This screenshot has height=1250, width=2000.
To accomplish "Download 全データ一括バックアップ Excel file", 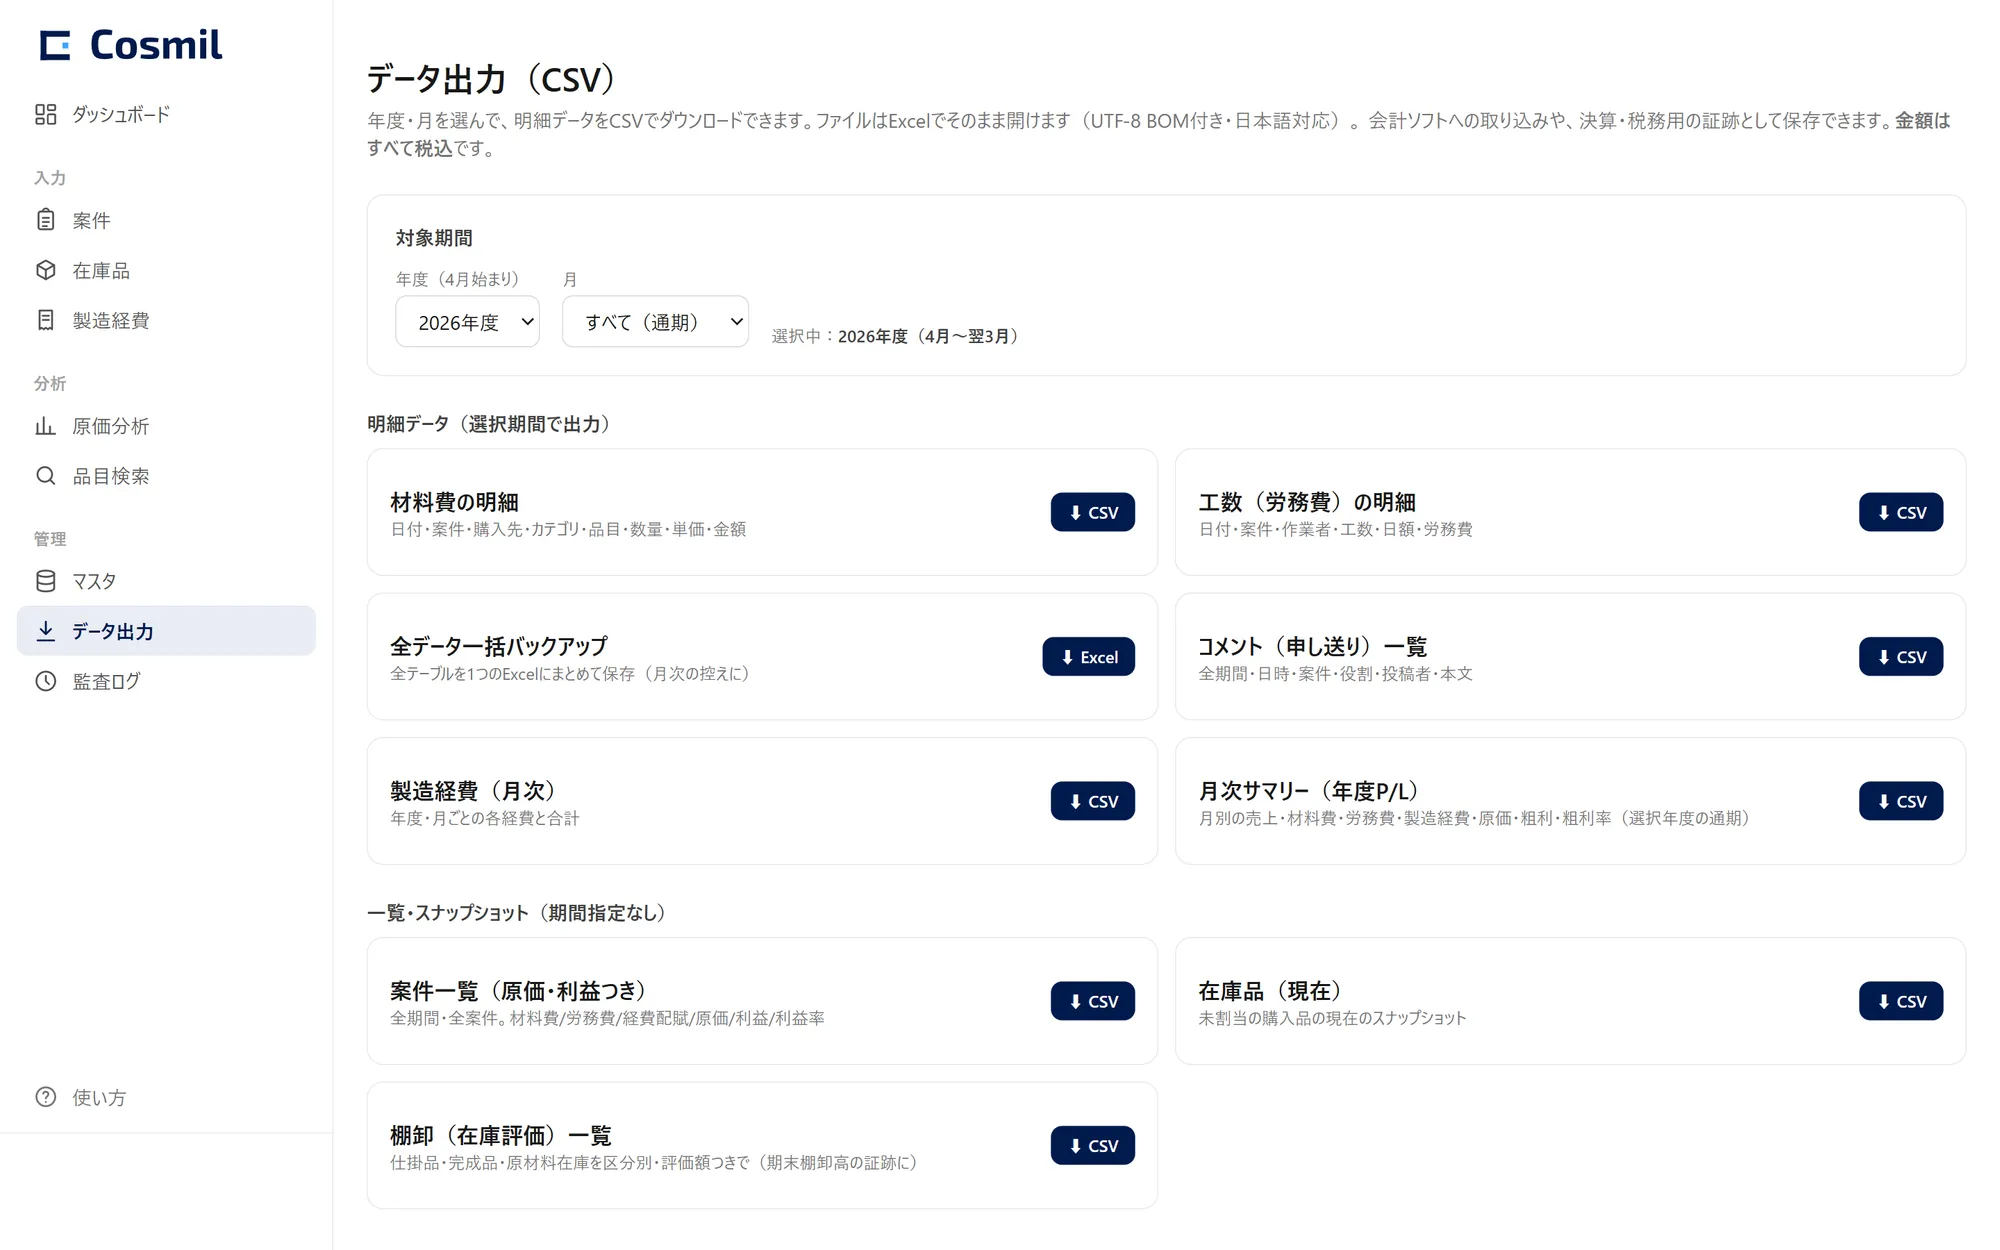I will (x=1088, y=657).
